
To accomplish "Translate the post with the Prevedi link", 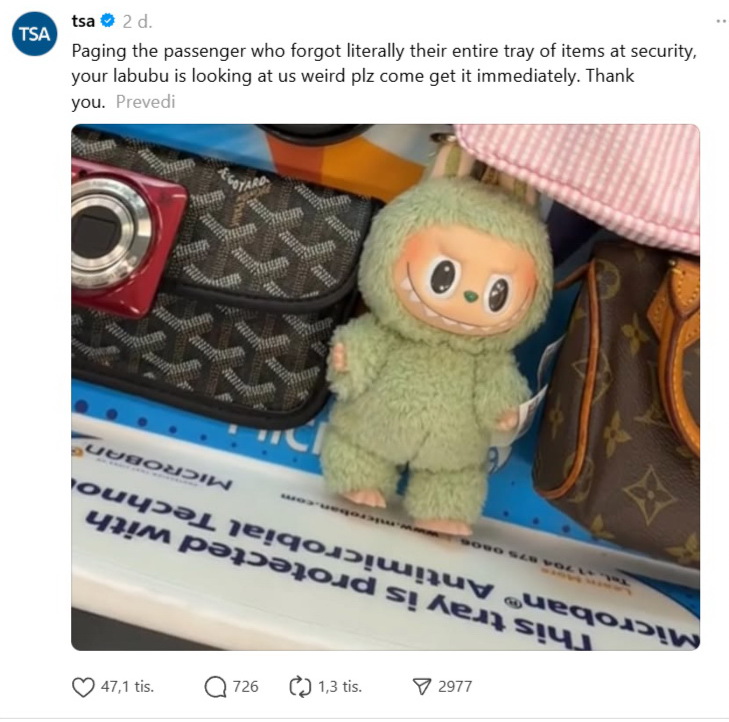I will [146, 101].
